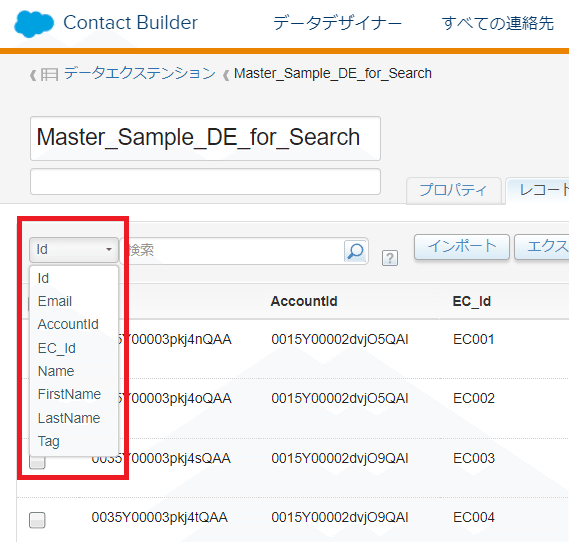Check the row checkbox for EC003
This screenshot has height=542, width=569.
coord(37,461)
